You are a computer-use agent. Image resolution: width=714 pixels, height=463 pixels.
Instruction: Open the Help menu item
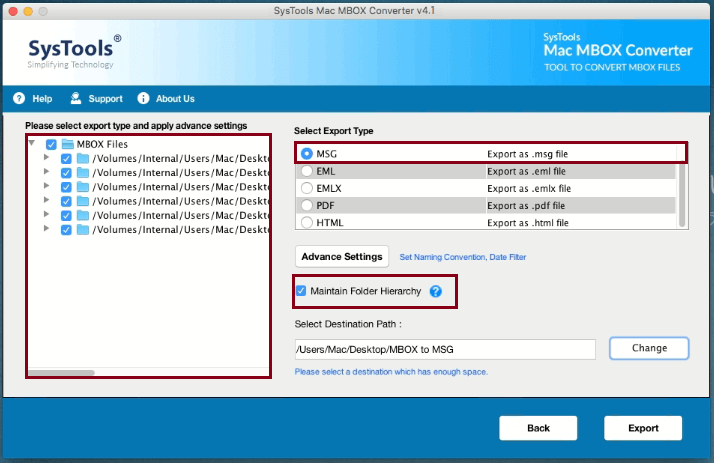coord(42,99)
